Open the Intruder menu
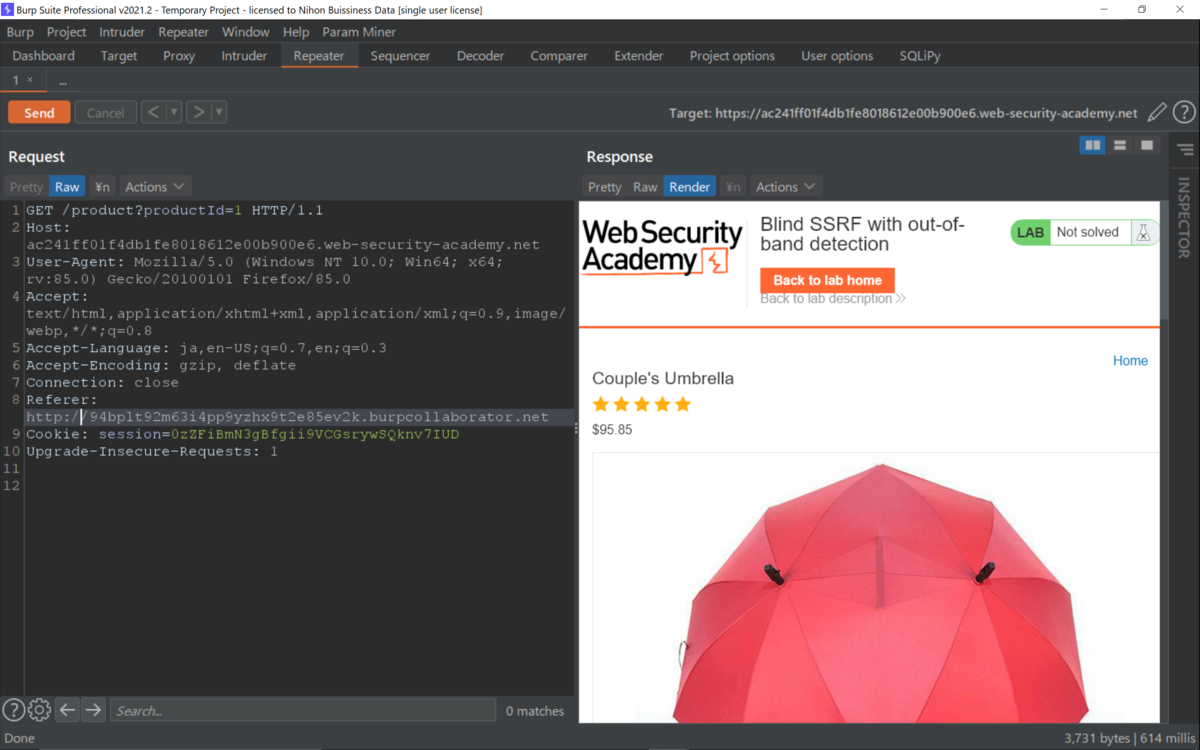1200x750 pixels. coord(122,32)
